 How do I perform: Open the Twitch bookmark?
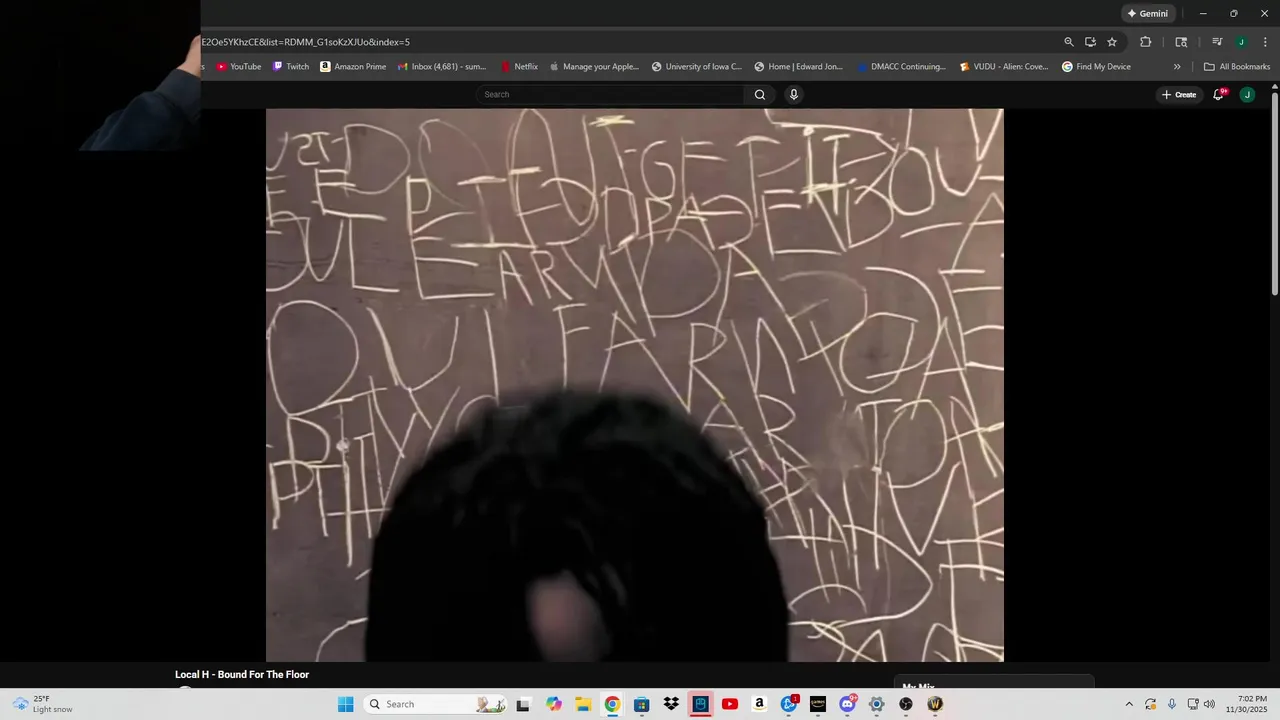291,67
